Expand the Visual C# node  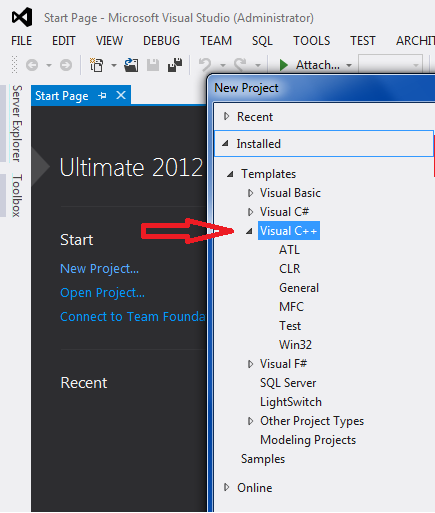250,212
